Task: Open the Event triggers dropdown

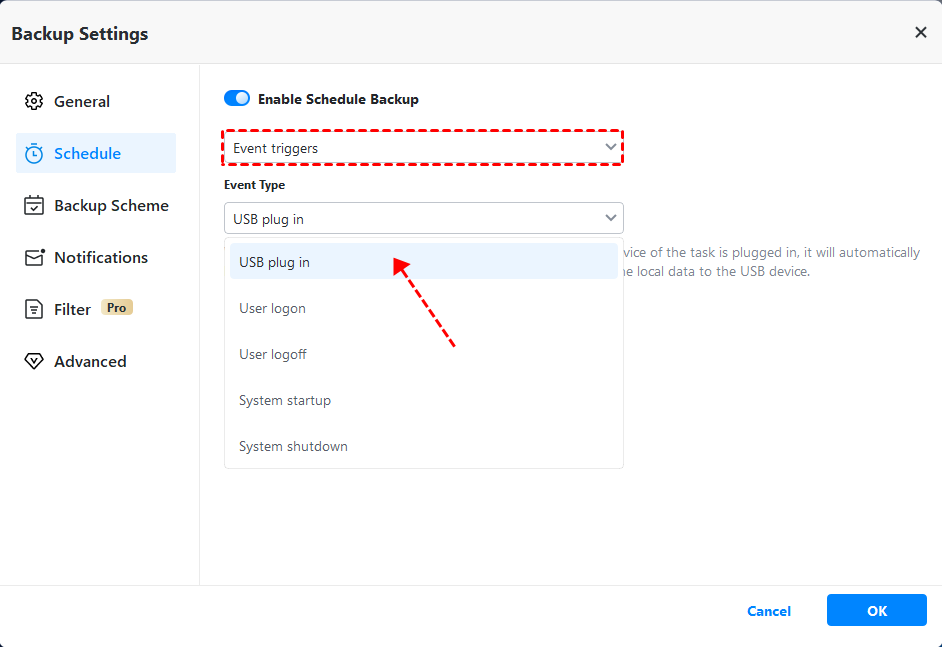Action: pyautogui.click(x=422, y=148)
